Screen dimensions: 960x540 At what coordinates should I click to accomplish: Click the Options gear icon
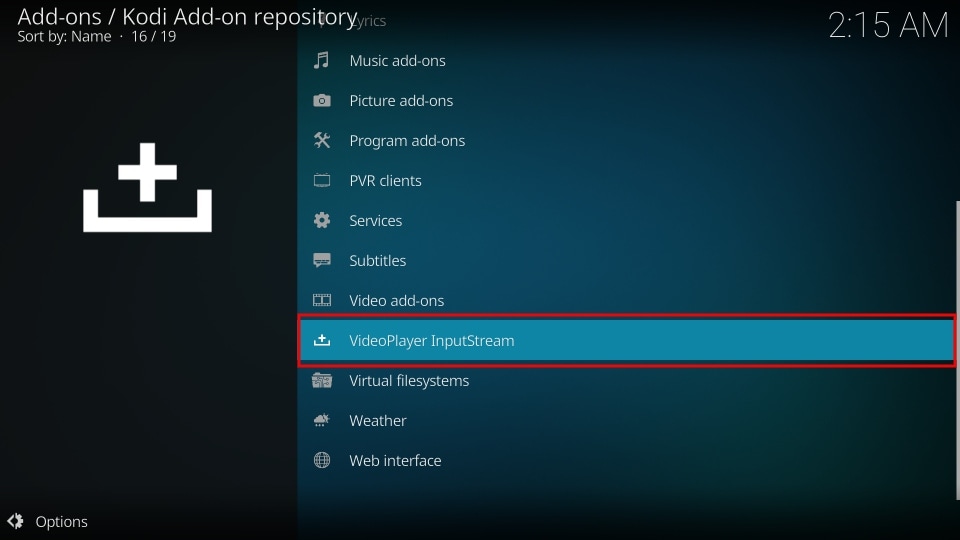(15, 521)
